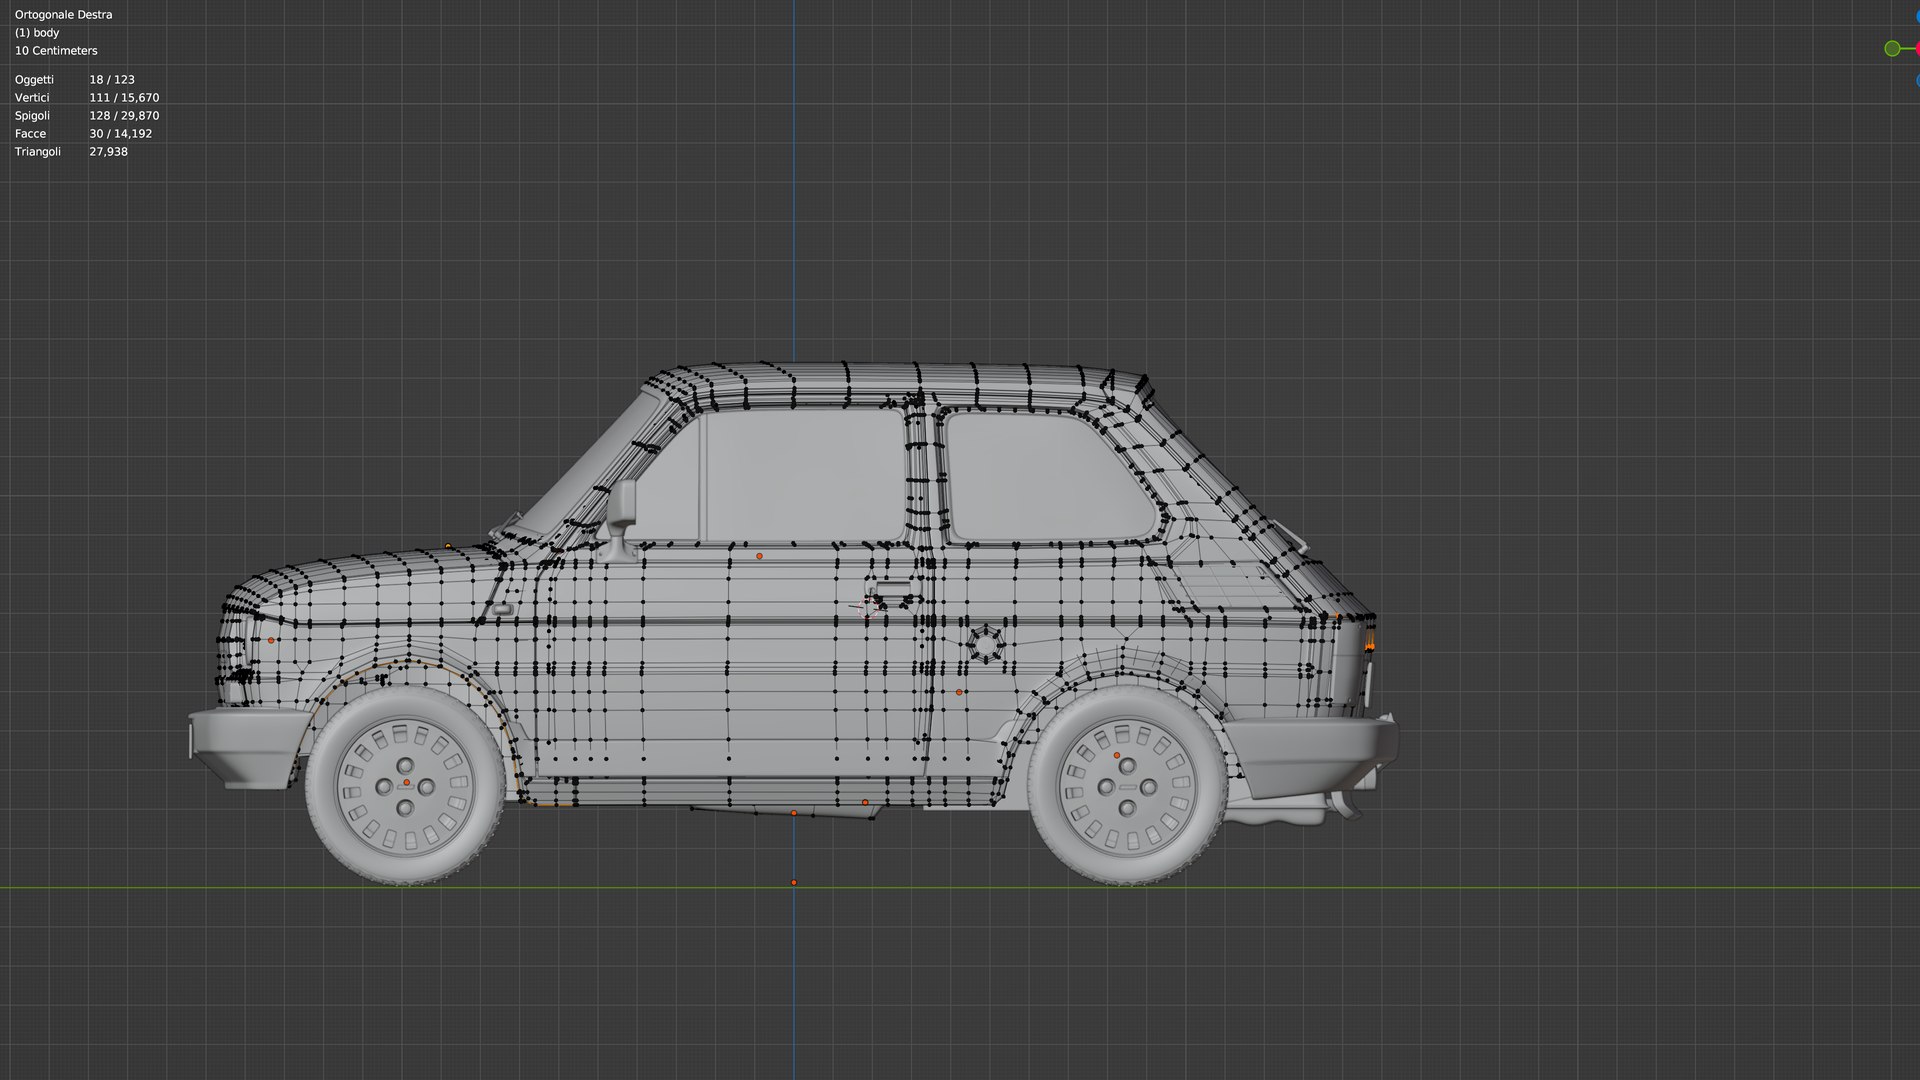Viewport: 1920px width, 1080px height.
Task: Click the "111 / 15,670" vertex count value
Action: point(124,98)
